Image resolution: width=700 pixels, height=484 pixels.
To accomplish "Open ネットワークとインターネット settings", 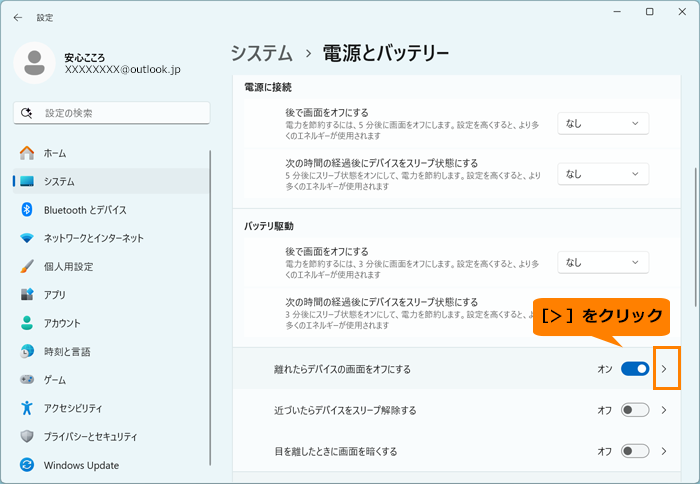I will (111, 238).
